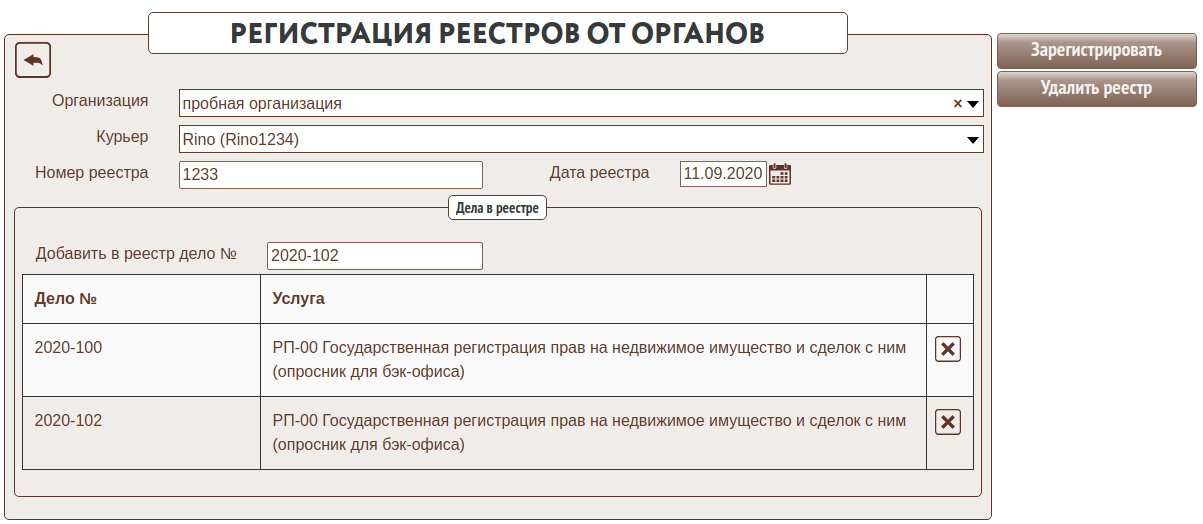
Task: Click the back arrow icon
Action: [33, 61]
